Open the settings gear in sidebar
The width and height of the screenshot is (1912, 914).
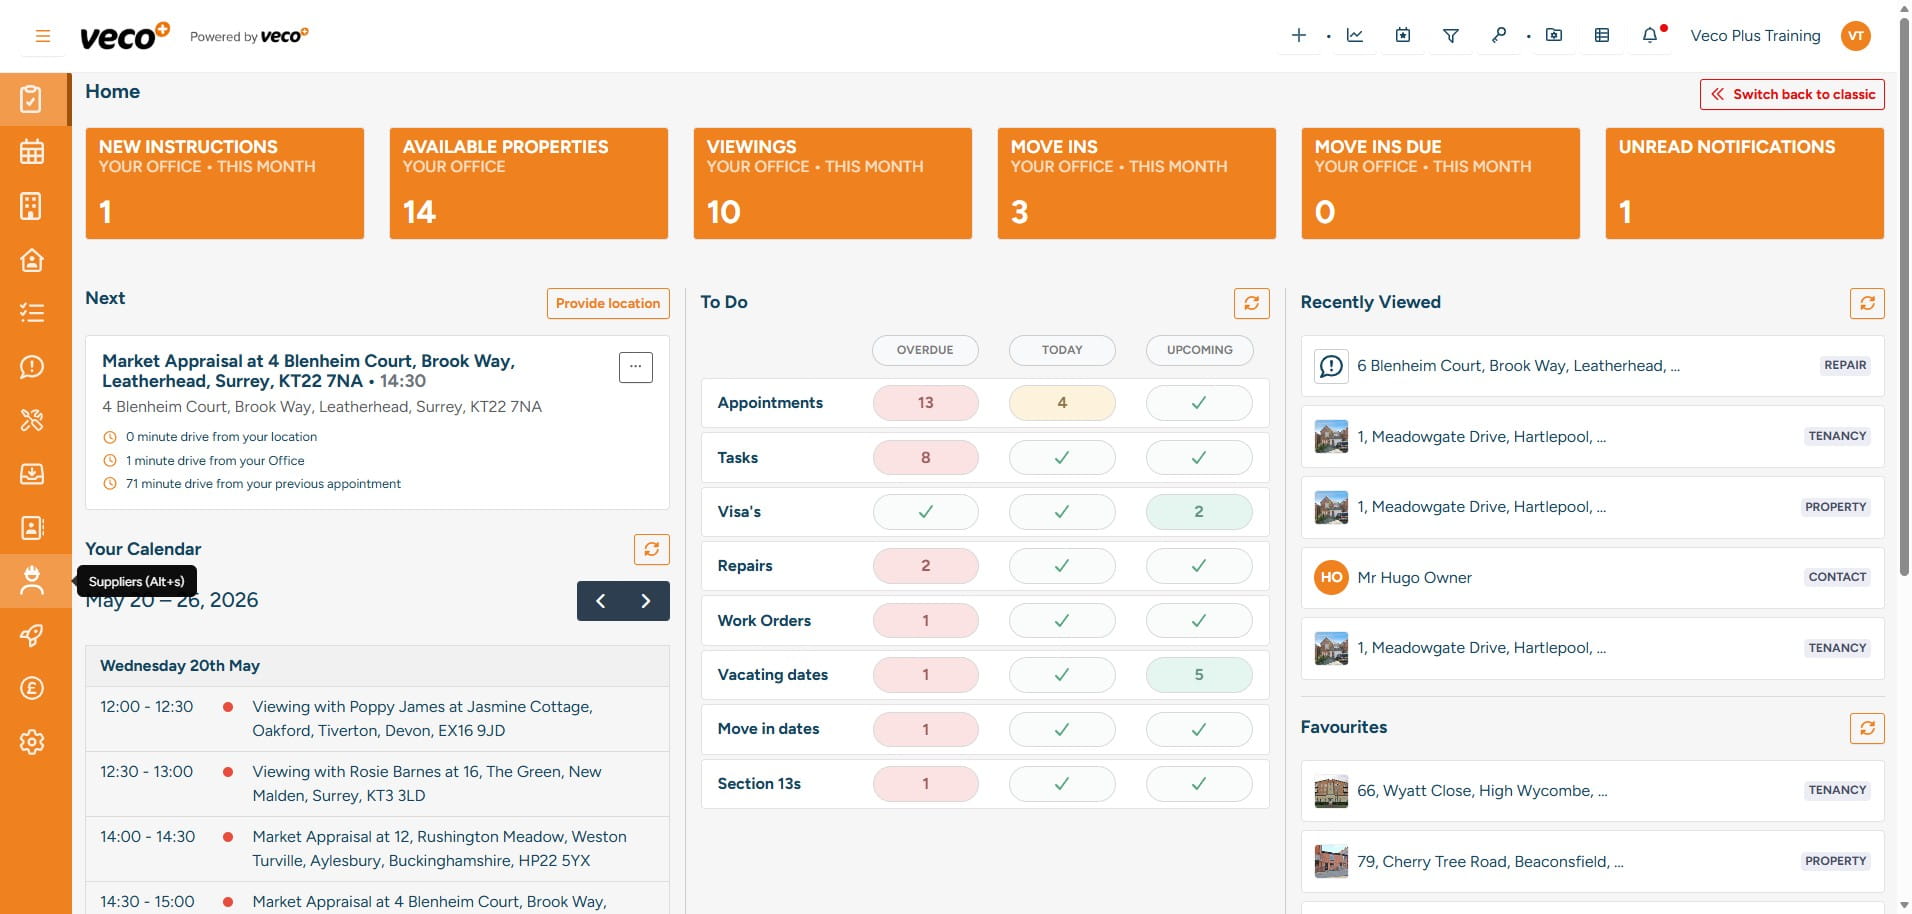pos(32,742)
